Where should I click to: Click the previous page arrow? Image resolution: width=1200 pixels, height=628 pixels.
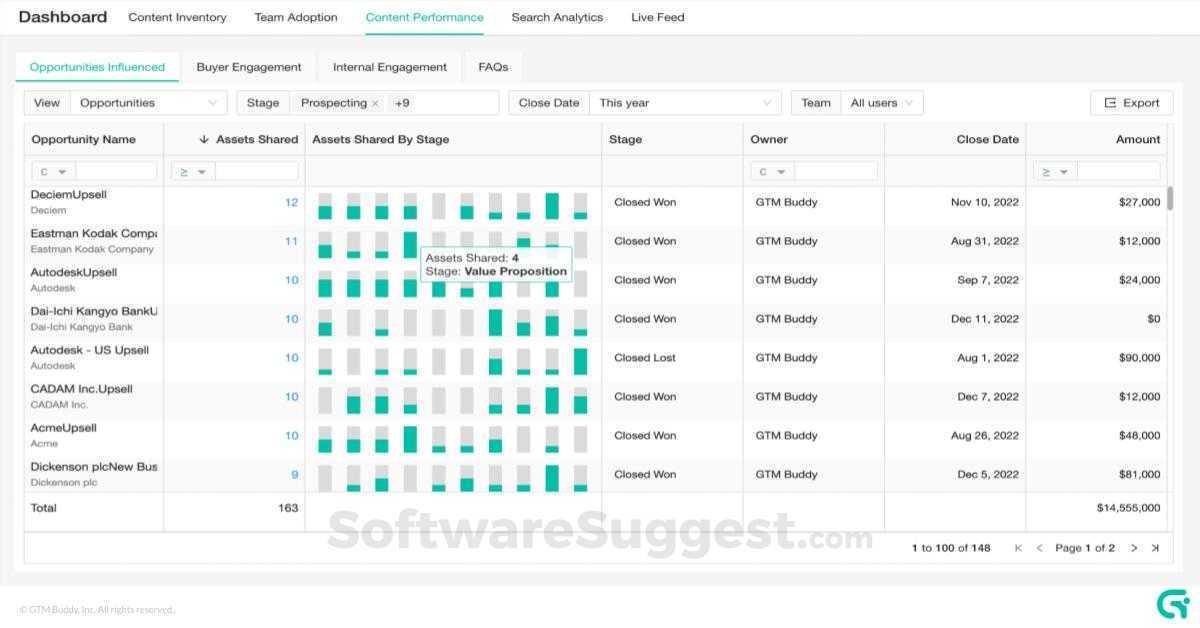pyautogui.click(x=1040, y=547)
